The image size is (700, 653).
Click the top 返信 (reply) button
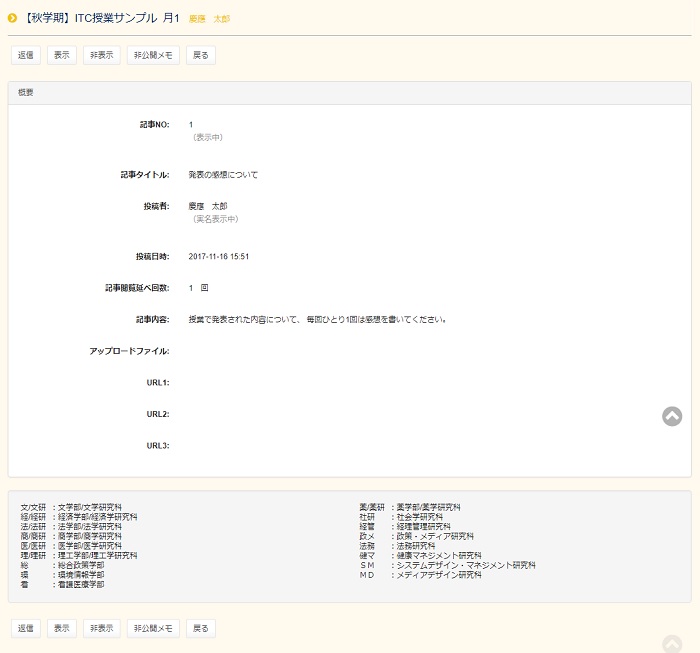coord(26,55)
